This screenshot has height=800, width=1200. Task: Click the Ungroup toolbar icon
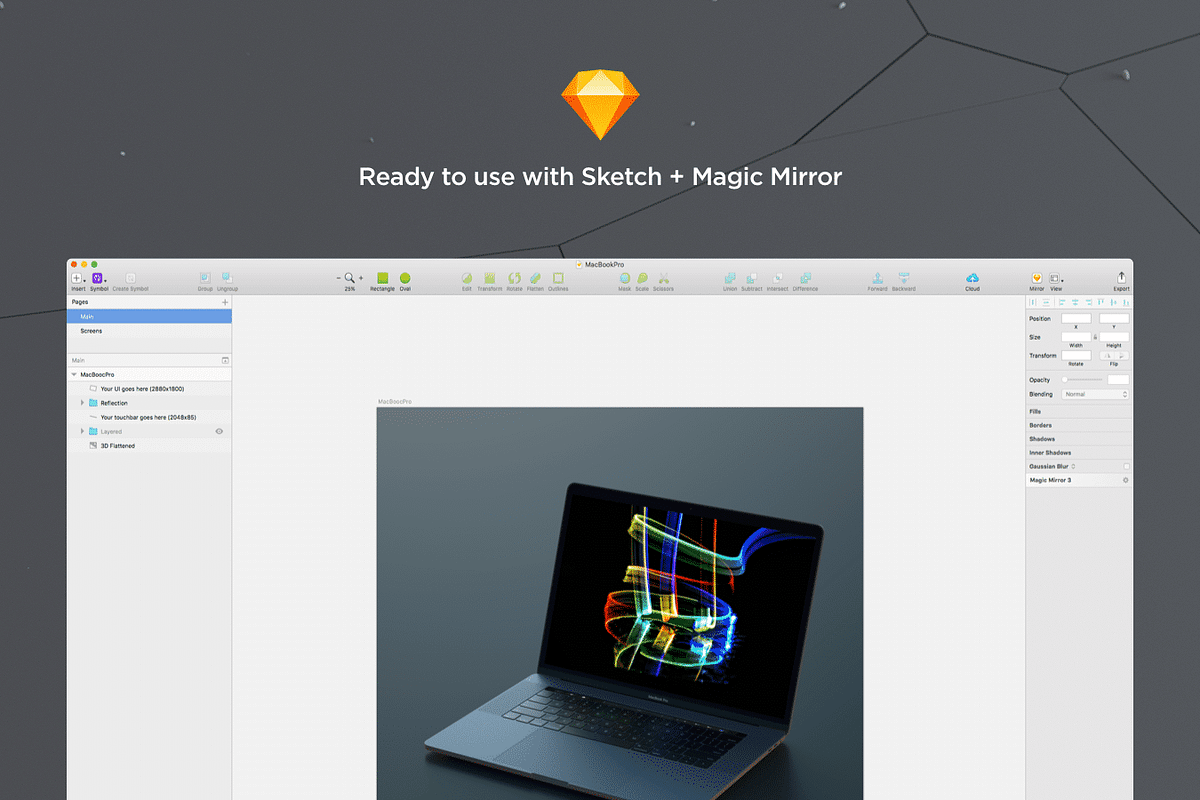pyautogui.click(x=227, y=278)
